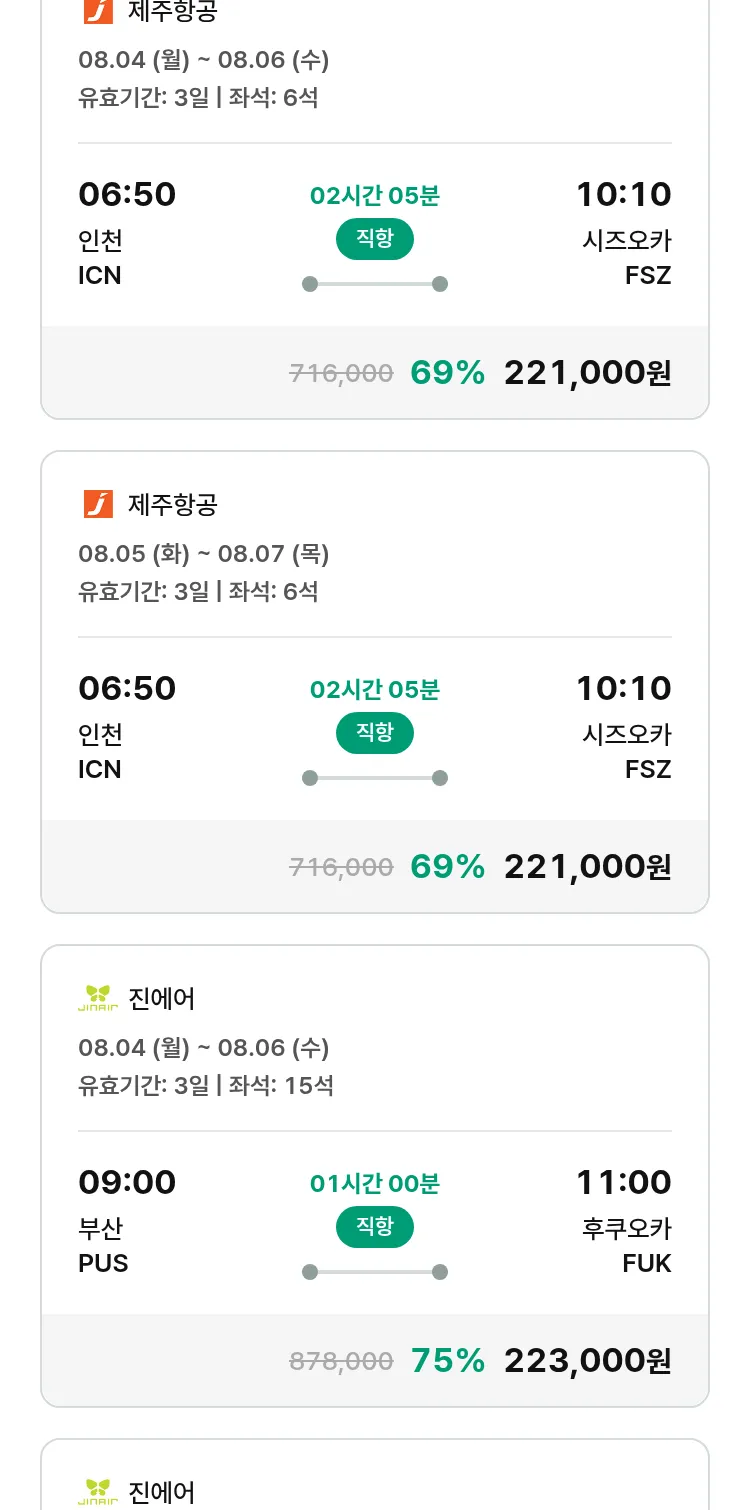Click the route line on the 08.05 Jeju Air flight
Image resolution: width=750 pixels, height=1510 pixels.
[375, 778]
